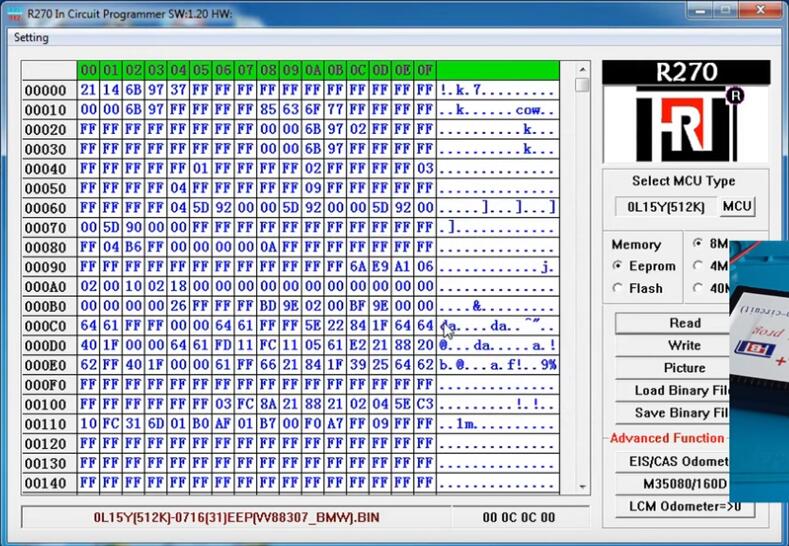Click column header 0F
The height and width of the screenshot is (546, 789).
pos(425,70)
